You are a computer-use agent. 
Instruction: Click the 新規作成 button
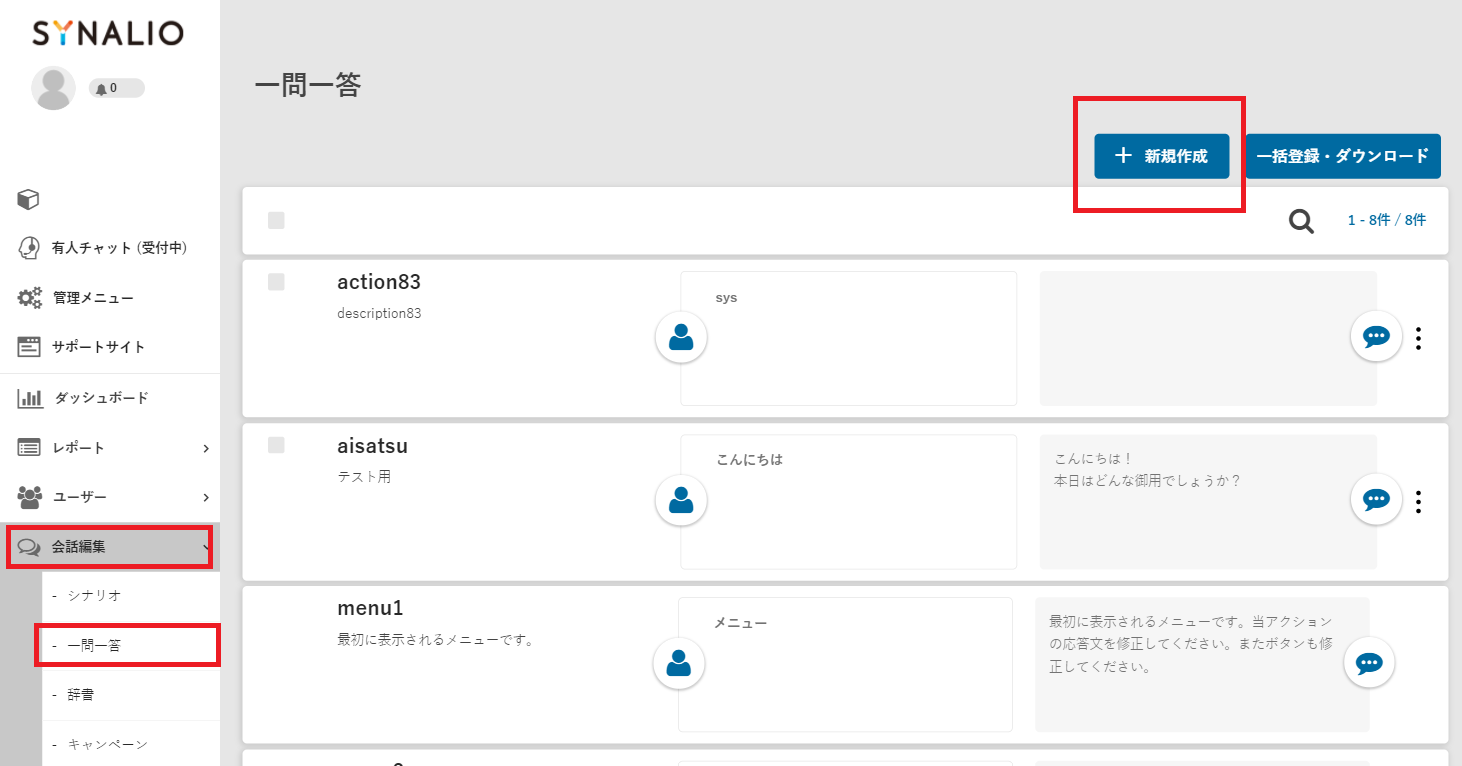1161,156
